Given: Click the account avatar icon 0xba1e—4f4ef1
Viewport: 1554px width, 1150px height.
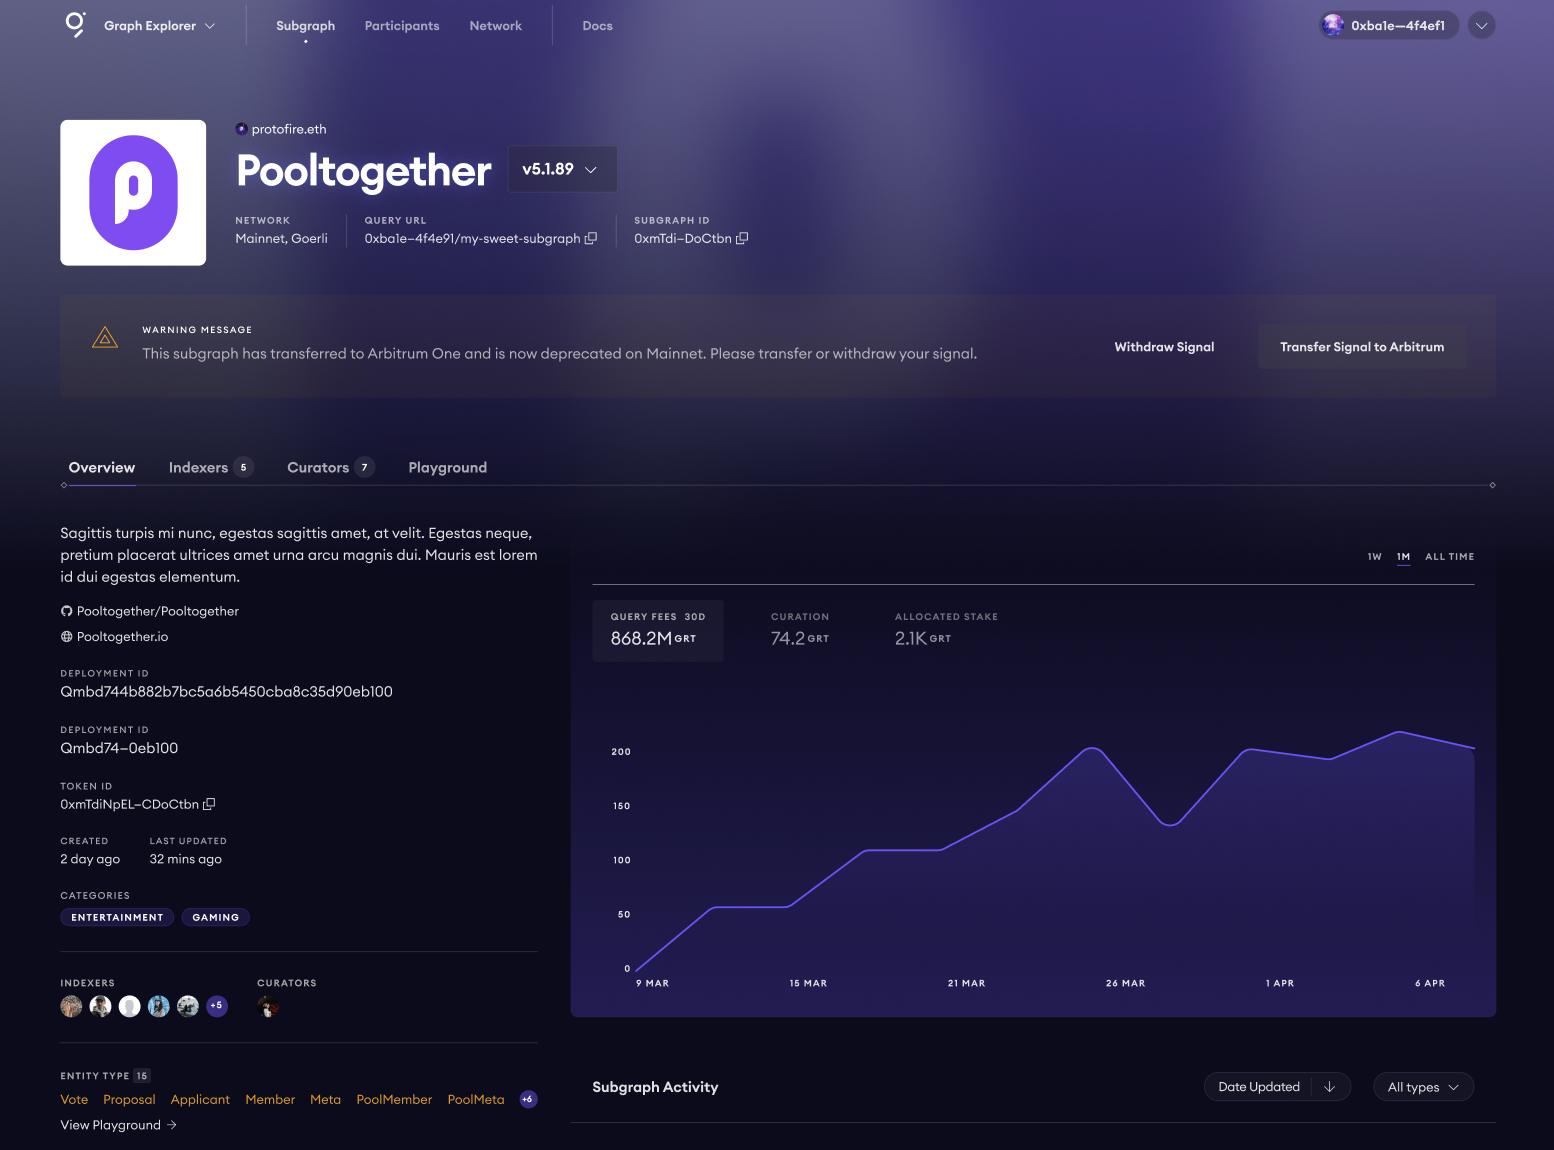Looking at the screenshot, I should tap(1333, 26).
